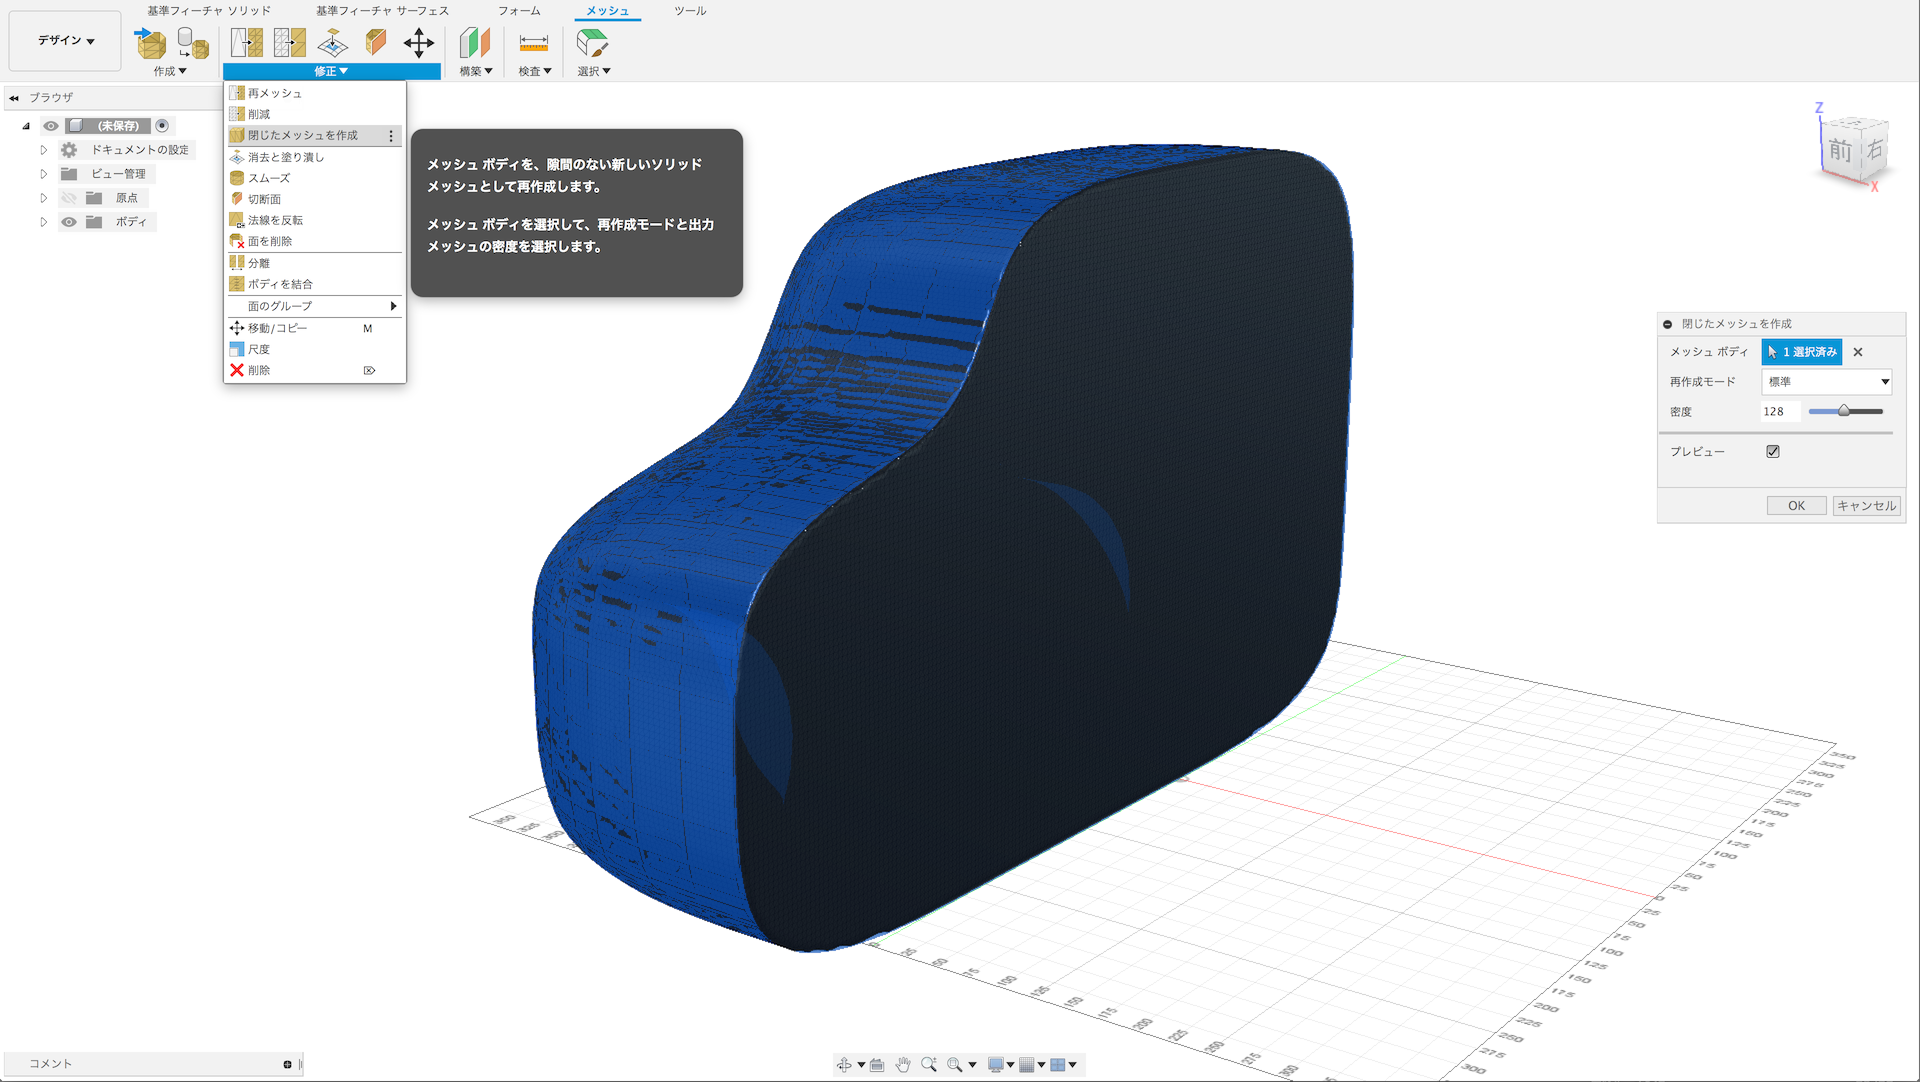Click the Move/Copy arrows toolbar icon
1920x1082 pixels.
(x=418, y=42)
